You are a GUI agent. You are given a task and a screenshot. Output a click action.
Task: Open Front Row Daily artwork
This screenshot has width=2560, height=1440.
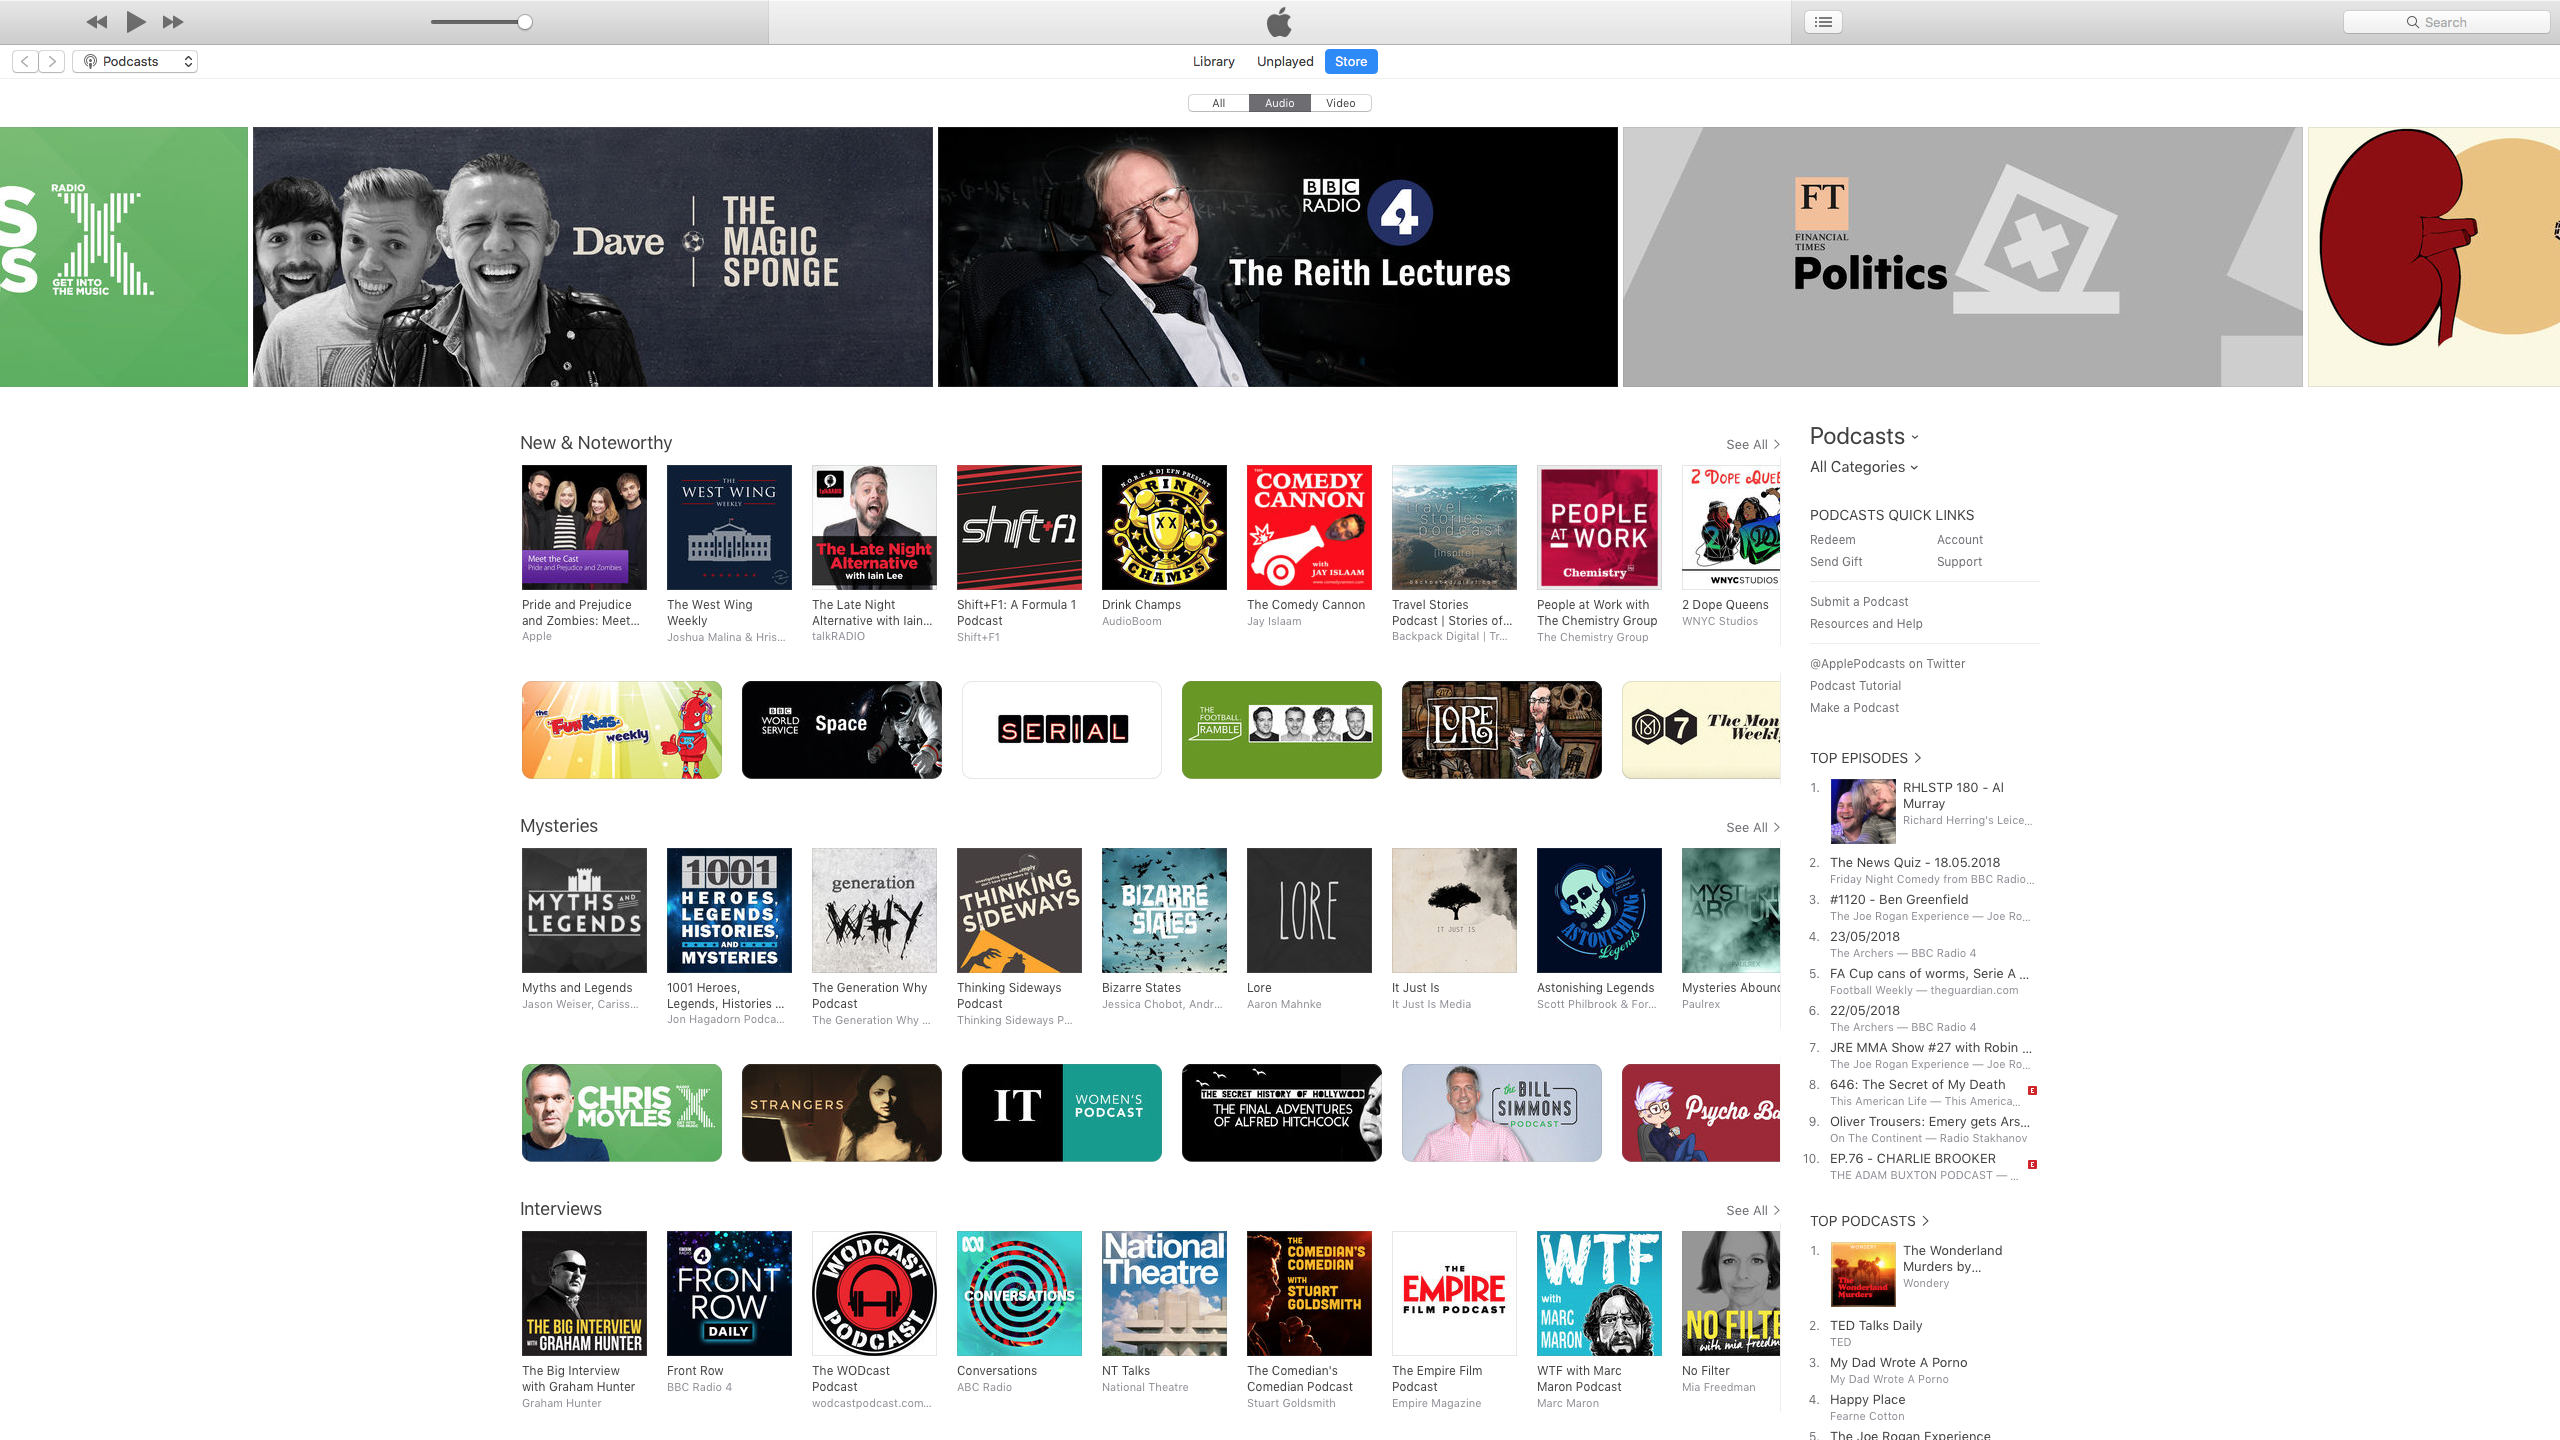[x=729, y=1293]
